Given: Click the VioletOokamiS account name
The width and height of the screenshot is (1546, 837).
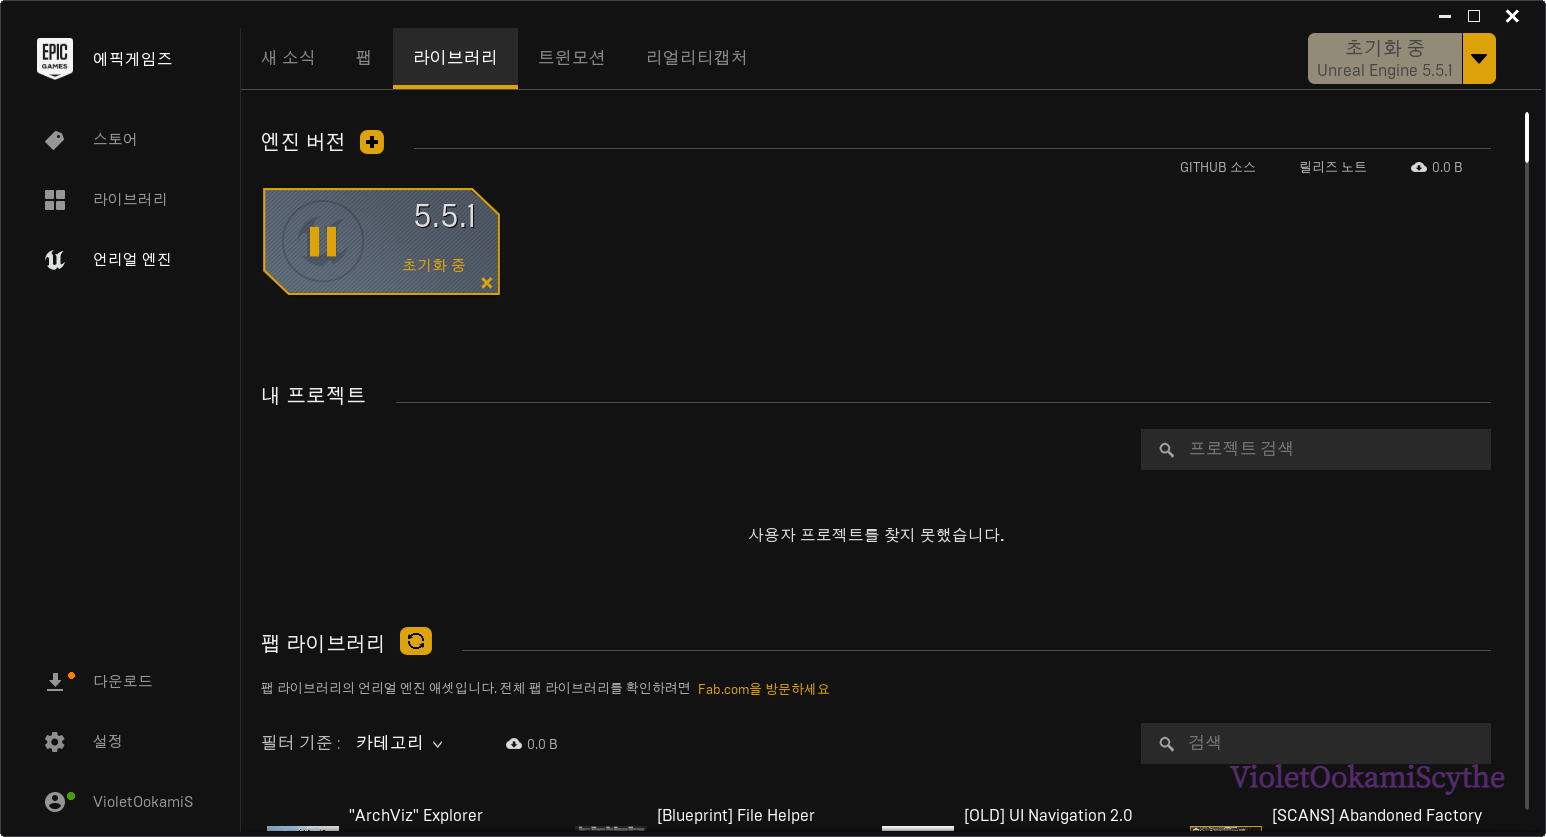Looking at the screenshot, I should (x=143, y=802).
